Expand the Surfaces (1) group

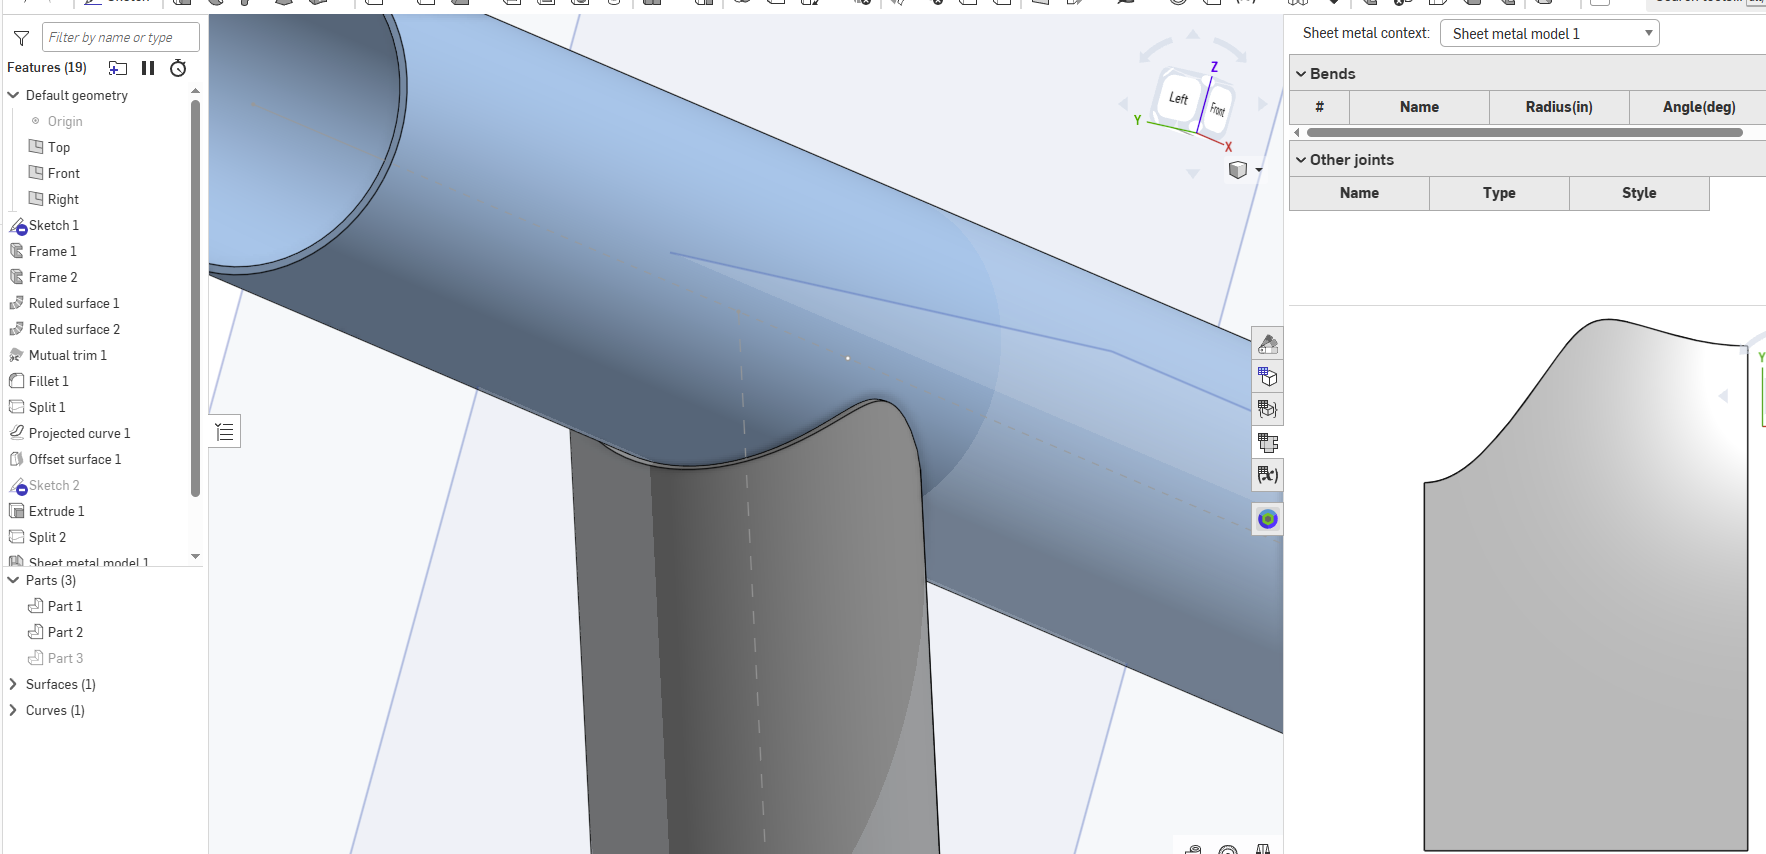pyautogui.click(x=13, y=684)
